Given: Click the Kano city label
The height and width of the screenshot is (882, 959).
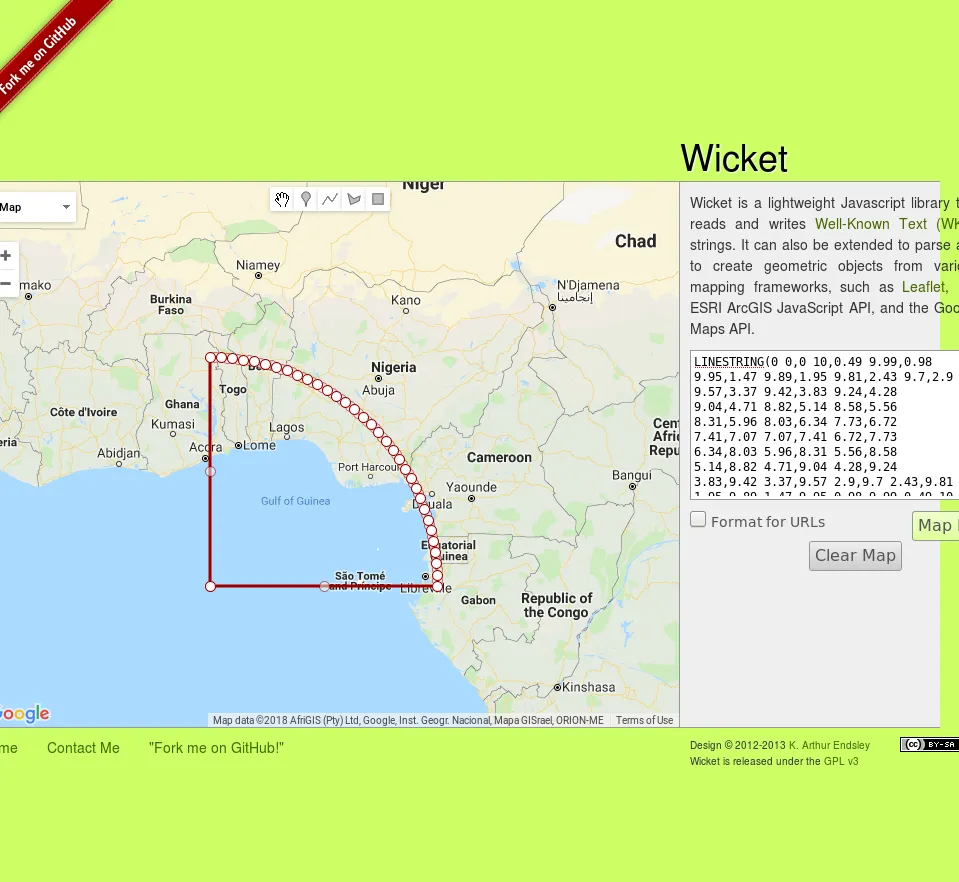Looking at the screenshot, I should 405,300.
